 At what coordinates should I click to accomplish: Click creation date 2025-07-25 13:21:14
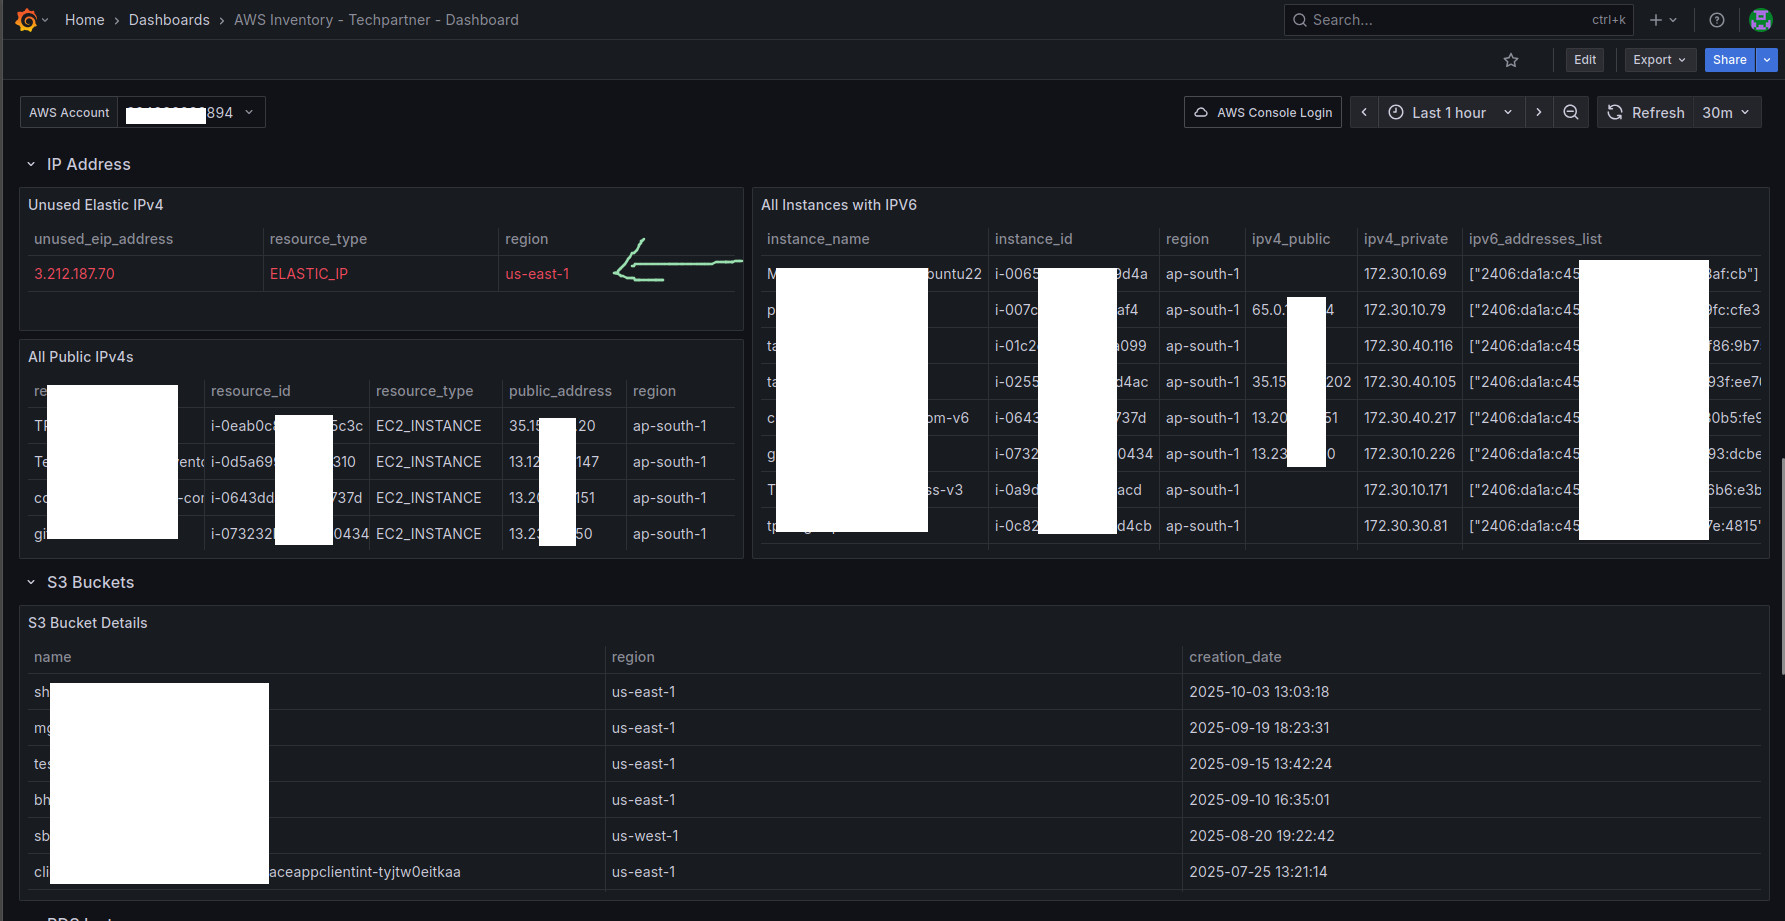click(1258, 872)
